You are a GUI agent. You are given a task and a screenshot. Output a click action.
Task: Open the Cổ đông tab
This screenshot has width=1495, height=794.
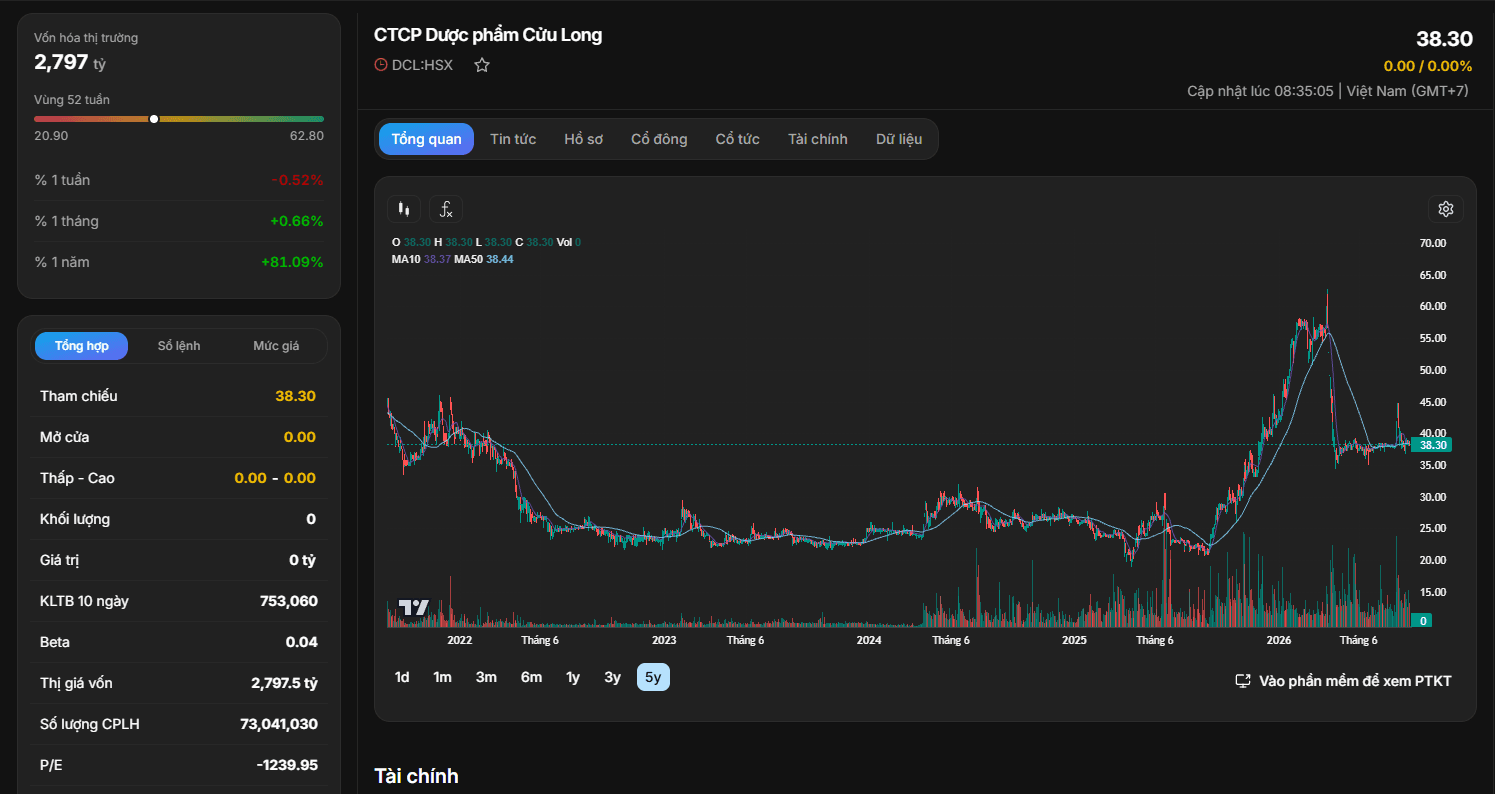pyautogui.click(x=659, y=139)
